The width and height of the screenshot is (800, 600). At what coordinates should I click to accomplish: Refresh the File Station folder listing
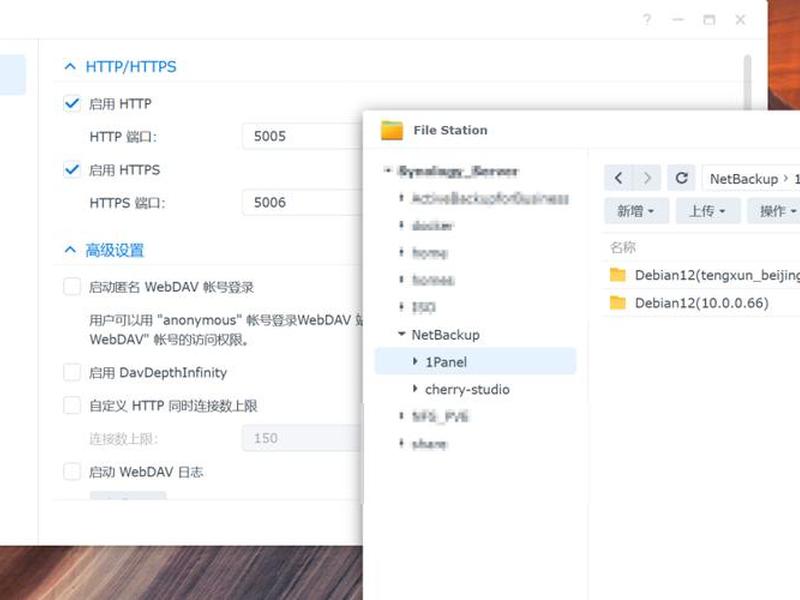(x=682, y=178)
